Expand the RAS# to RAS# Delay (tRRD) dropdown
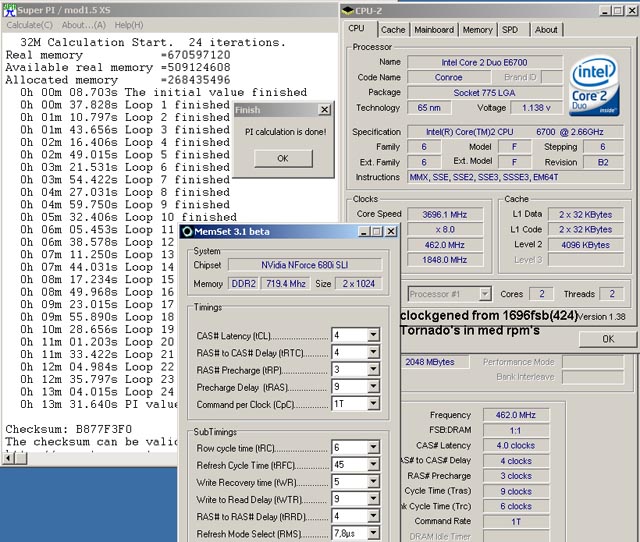The width and height of the screenshot is (640, 542). (x=373, y=516)
